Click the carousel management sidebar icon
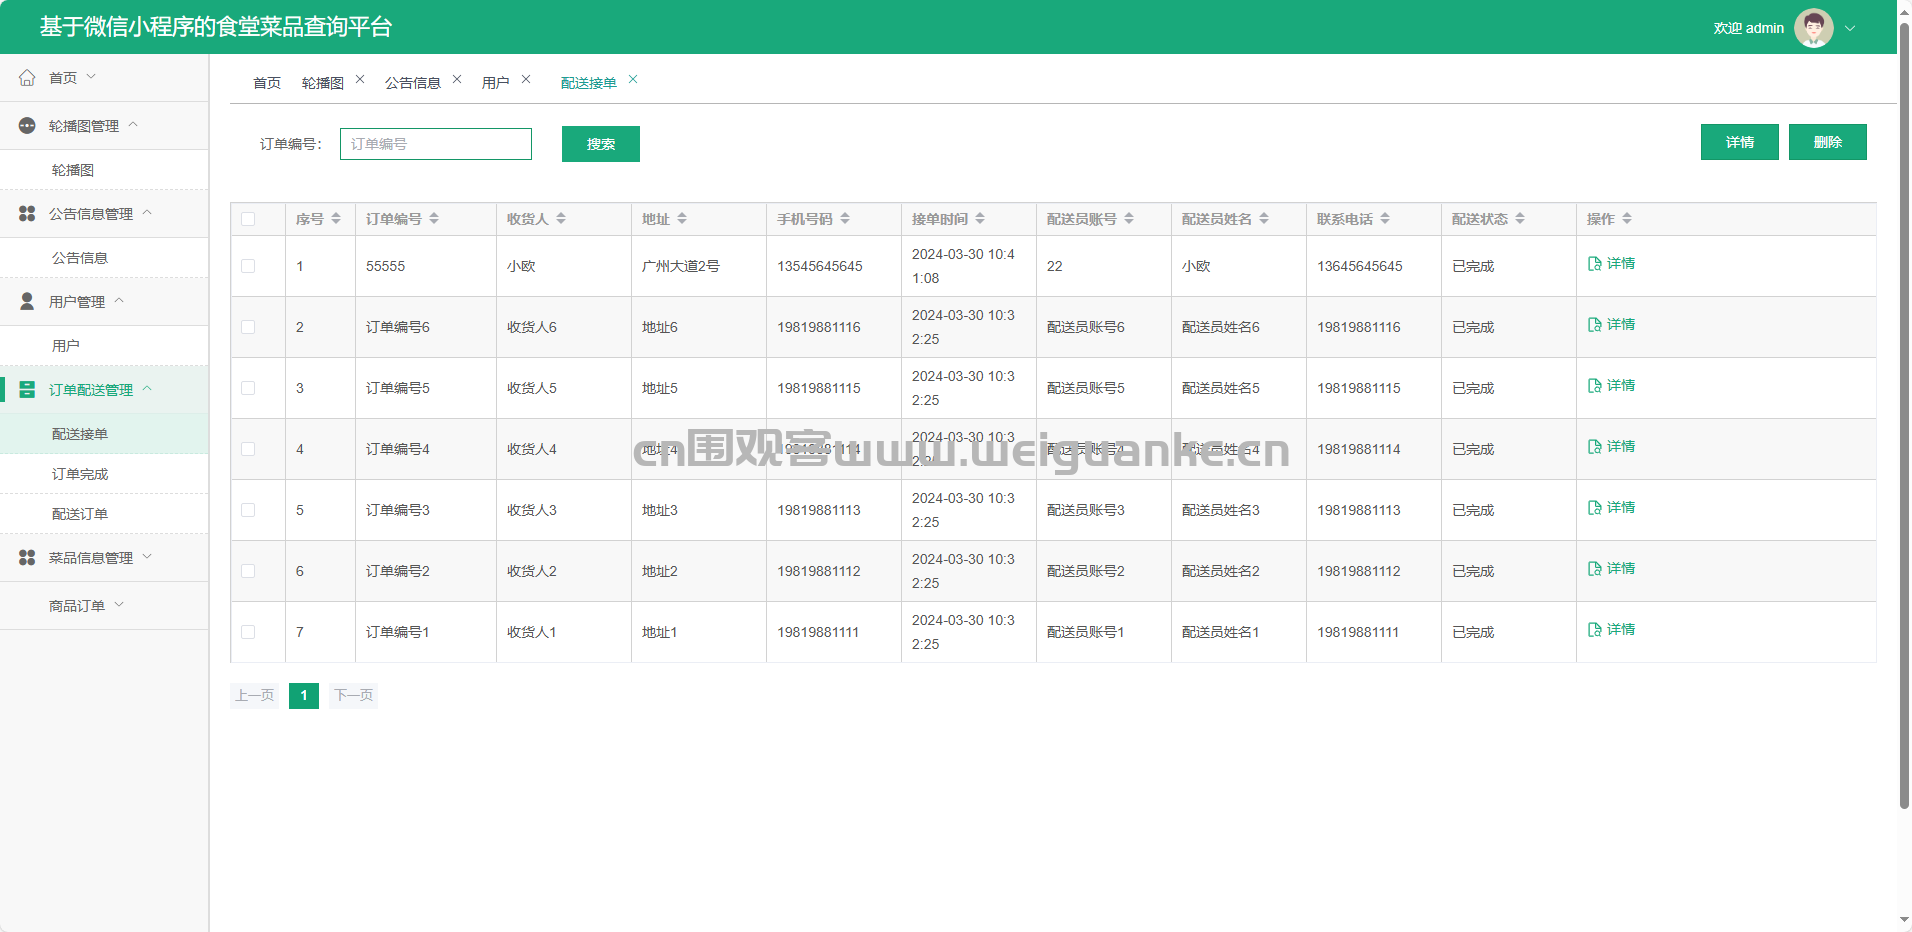1912x932 pixels. pyautogui.click(x=27, y=126)
